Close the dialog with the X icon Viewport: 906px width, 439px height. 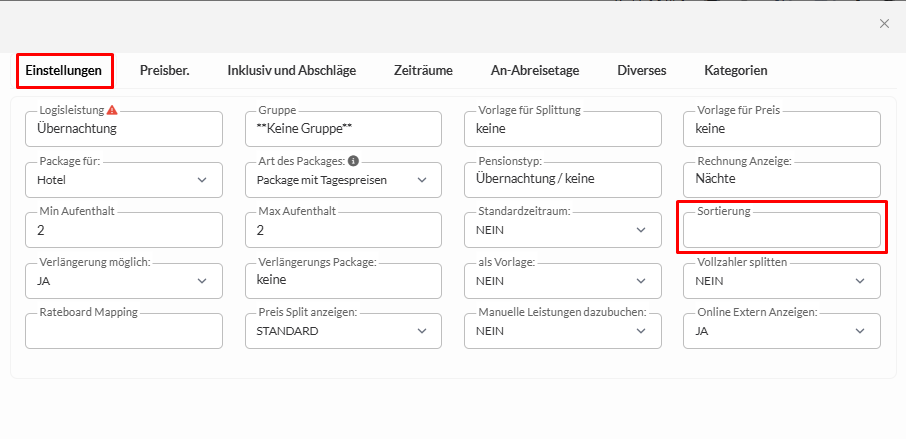pos(884,24)
